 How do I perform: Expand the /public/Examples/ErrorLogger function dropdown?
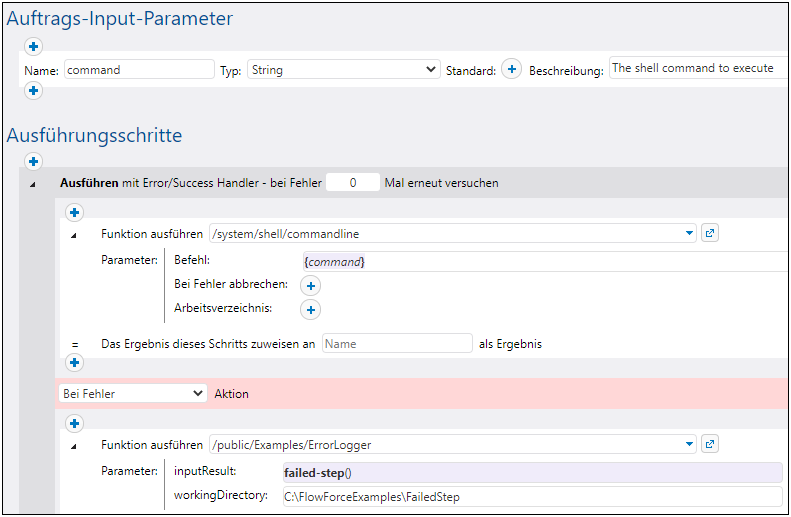pyautogui.click(x=689, y=445)
